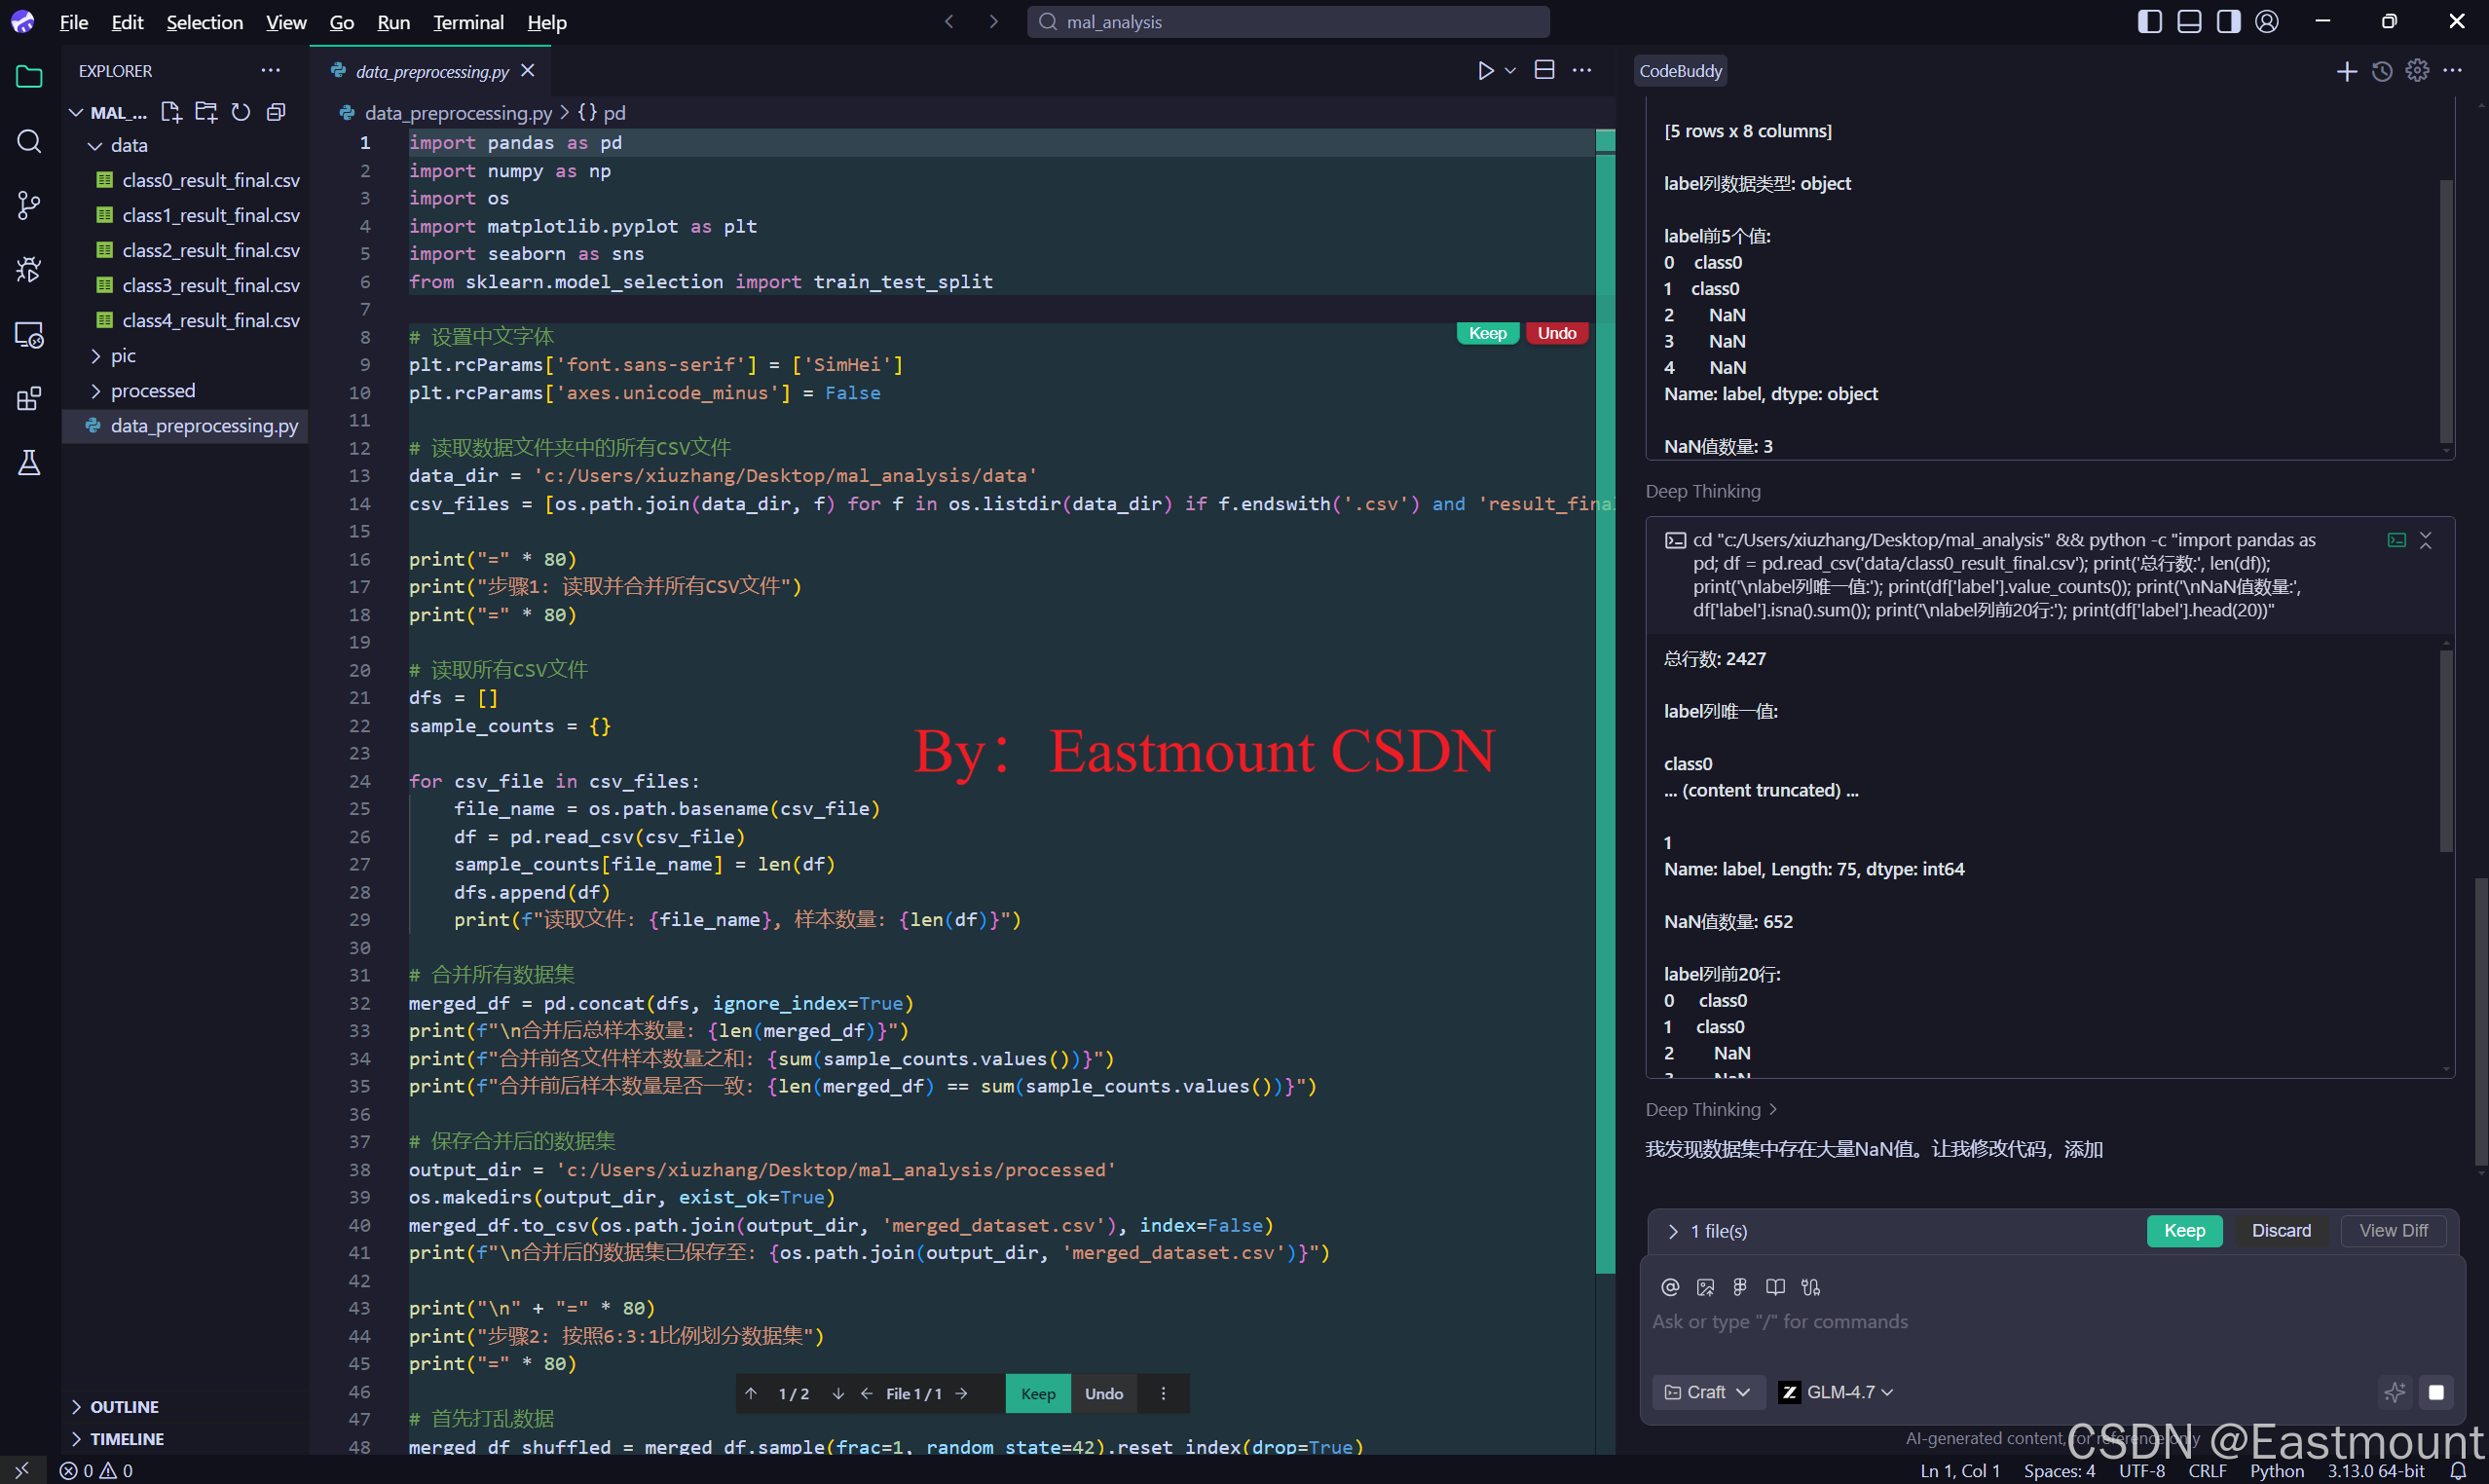The width and height of the screenshot is (2489, 1484).
Task: Toggle the bottom panel layout icon
Action: tap(2189, 22)
